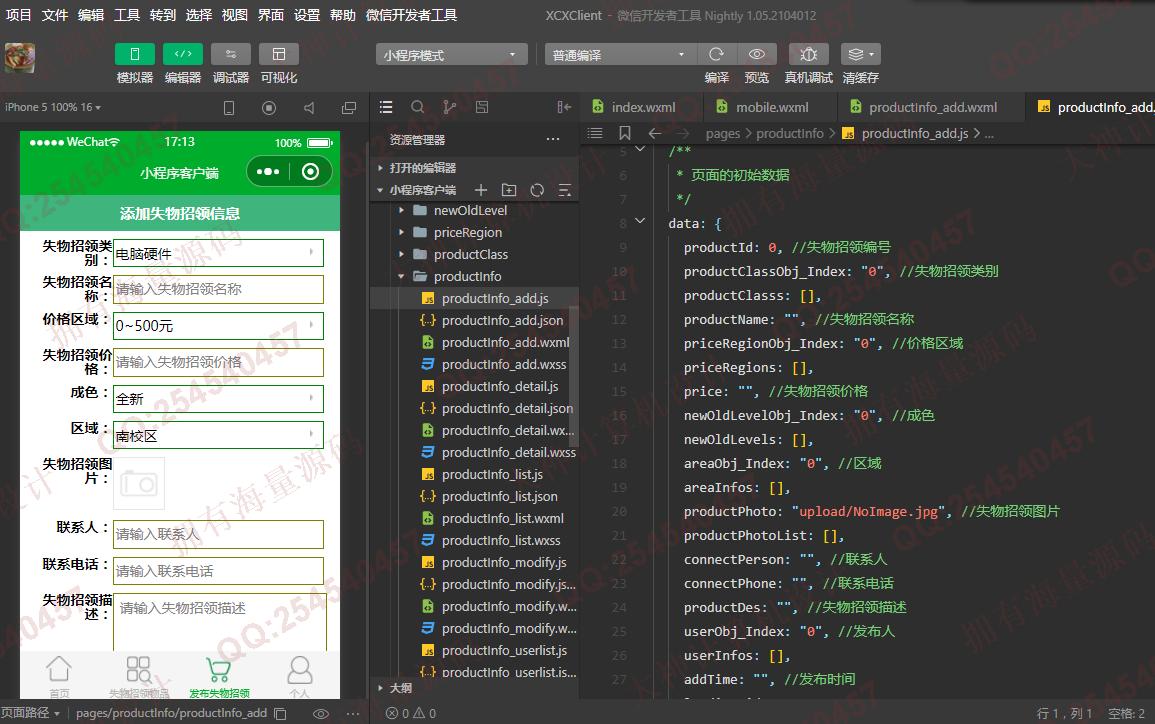This screenshot has width=1155, height=724.
Task: Close the mini program with capsule circle button
Action: tap(311, 172)
